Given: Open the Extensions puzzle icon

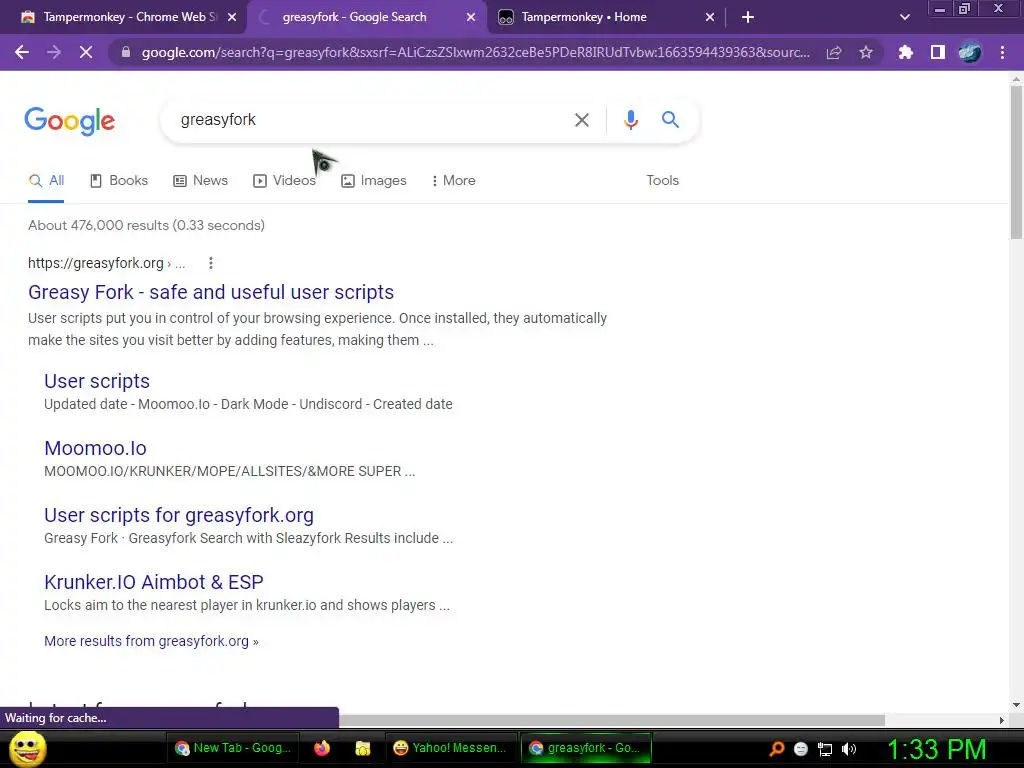Looking at the screenshot, I should coord(906,52).
